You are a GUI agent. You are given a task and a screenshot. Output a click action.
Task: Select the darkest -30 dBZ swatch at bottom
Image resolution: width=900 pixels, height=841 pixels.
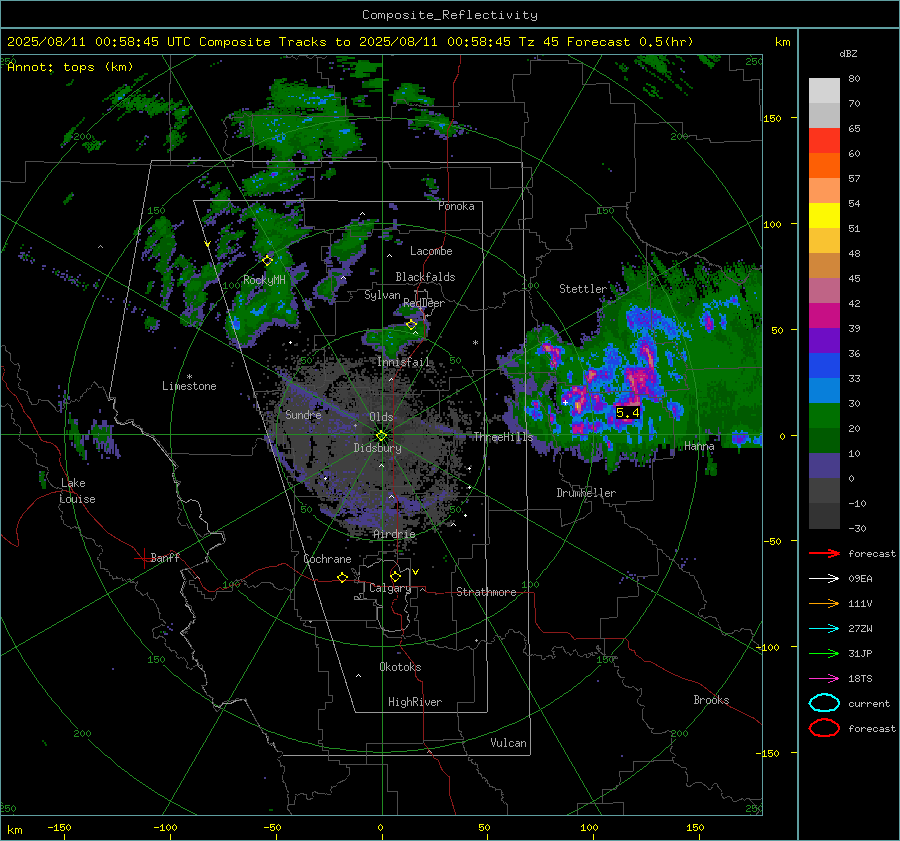tap(824, 516)
